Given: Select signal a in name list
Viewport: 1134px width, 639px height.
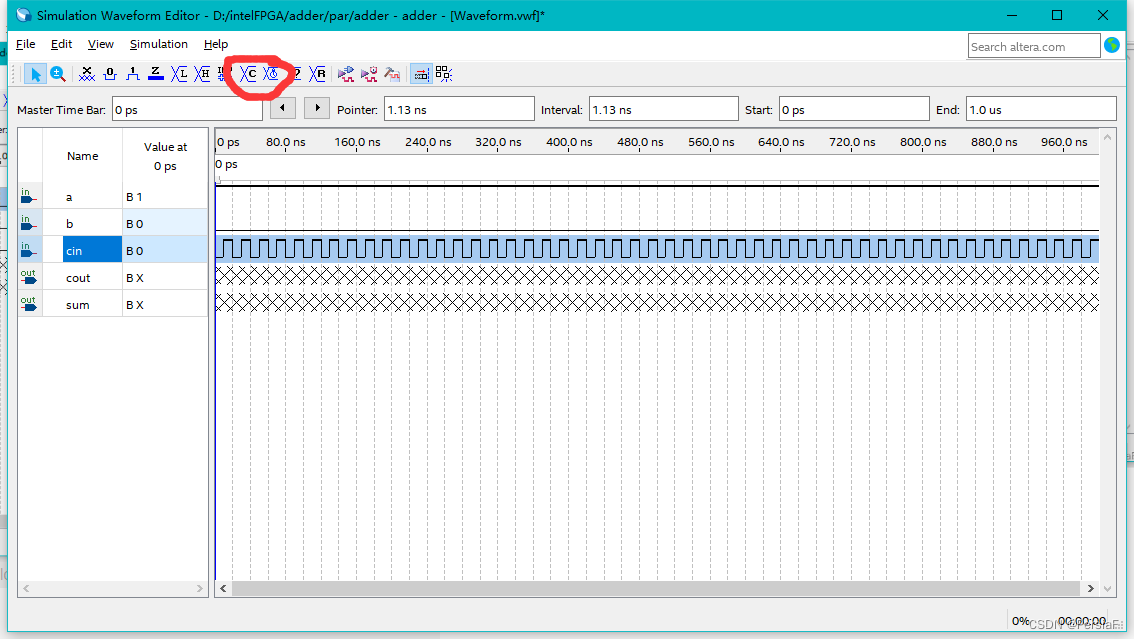Looking at the screenshot, I should coord(69,197).
